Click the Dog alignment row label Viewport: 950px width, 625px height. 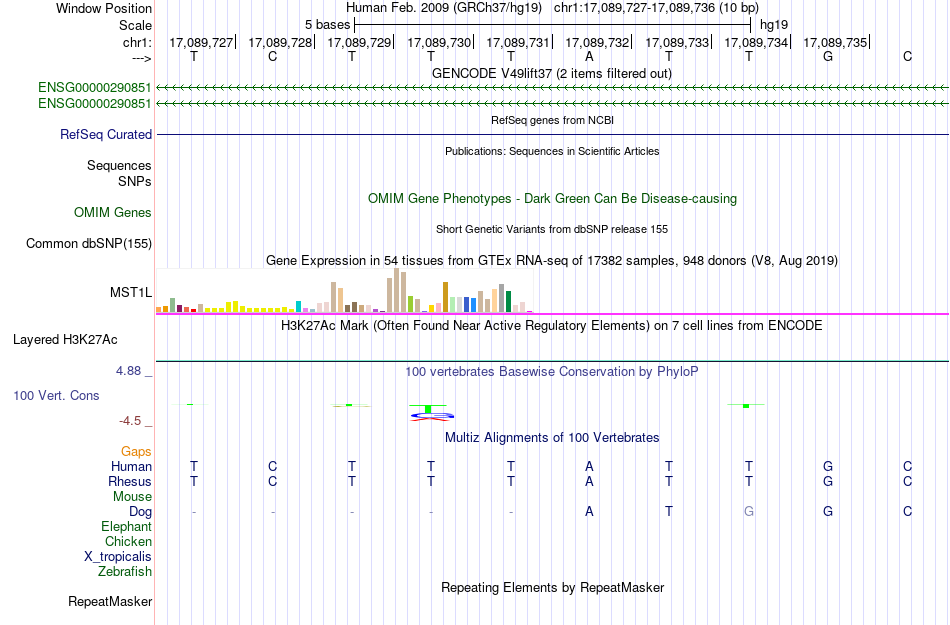pyautogui.click(x=141, y=512)
